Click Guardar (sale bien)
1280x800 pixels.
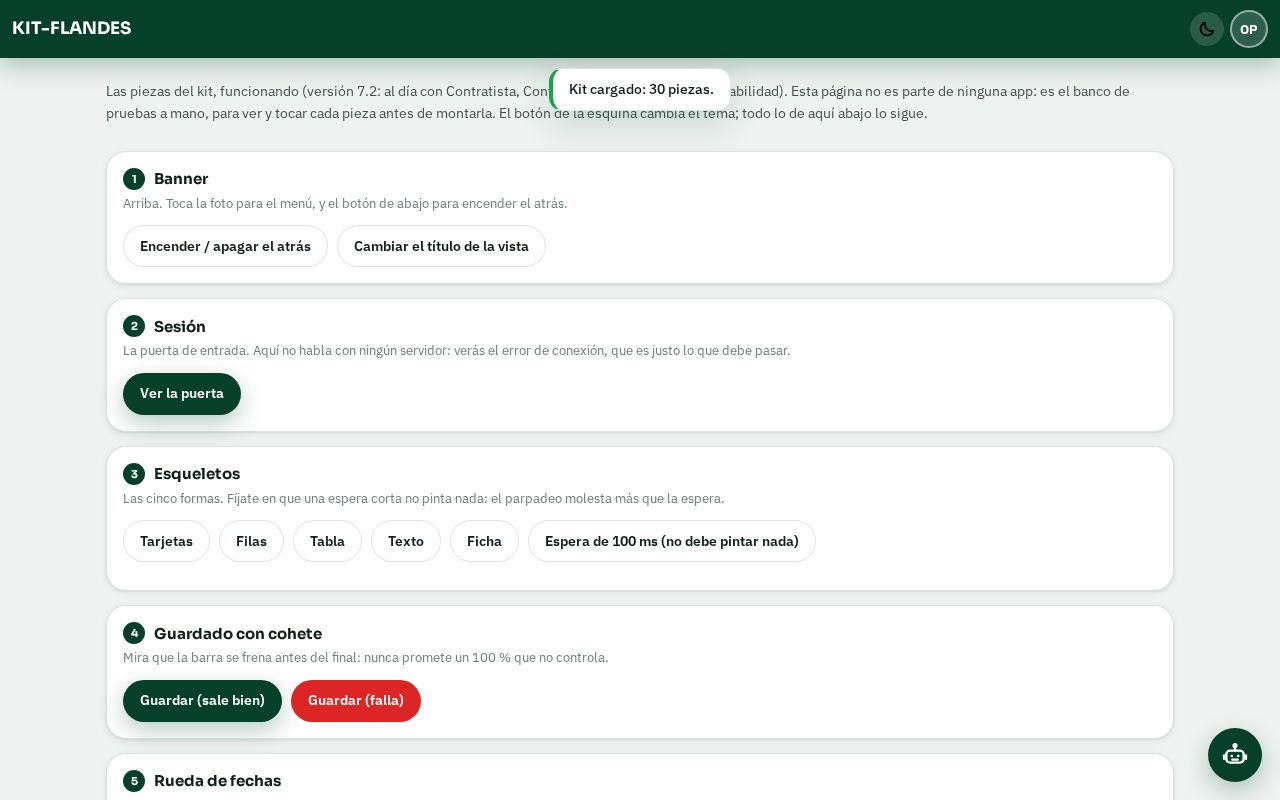(x=202, y=701)
